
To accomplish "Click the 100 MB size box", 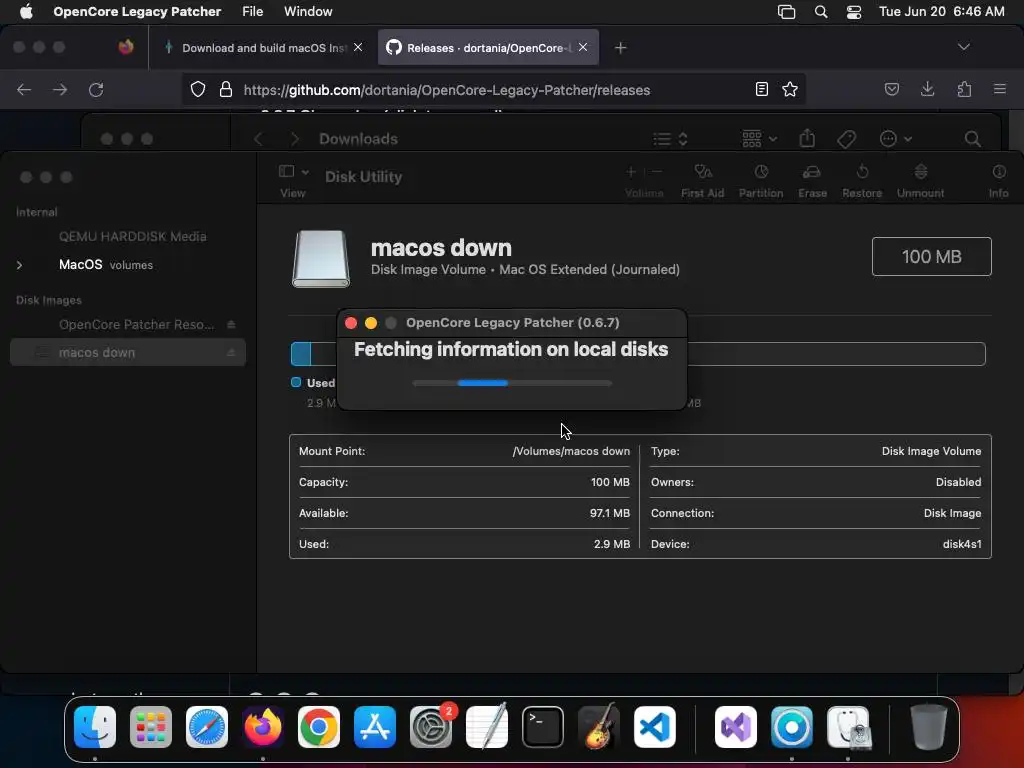I will pos(931,256).
